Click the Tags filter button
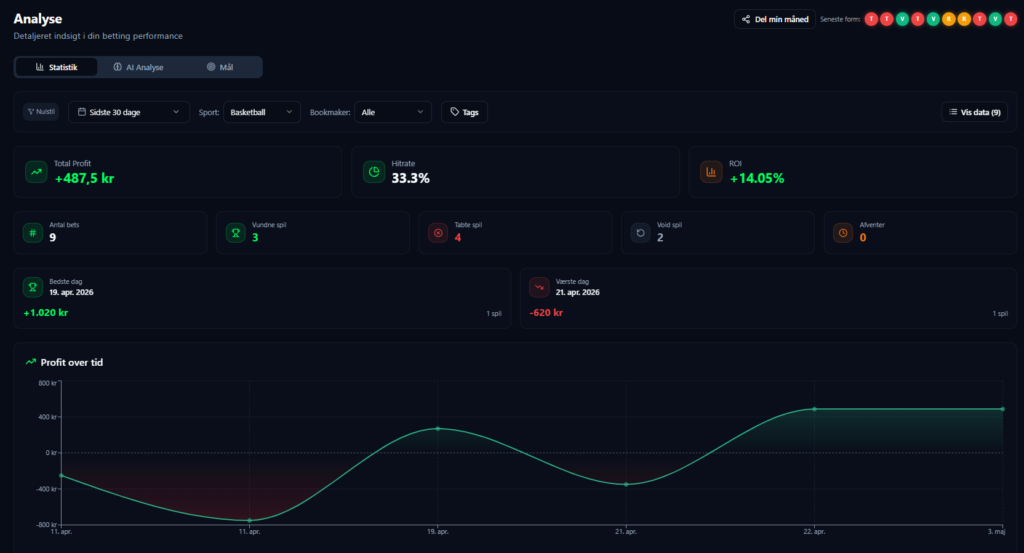The height and width of the screenshot is (553, 1024). tap(464, 112)
